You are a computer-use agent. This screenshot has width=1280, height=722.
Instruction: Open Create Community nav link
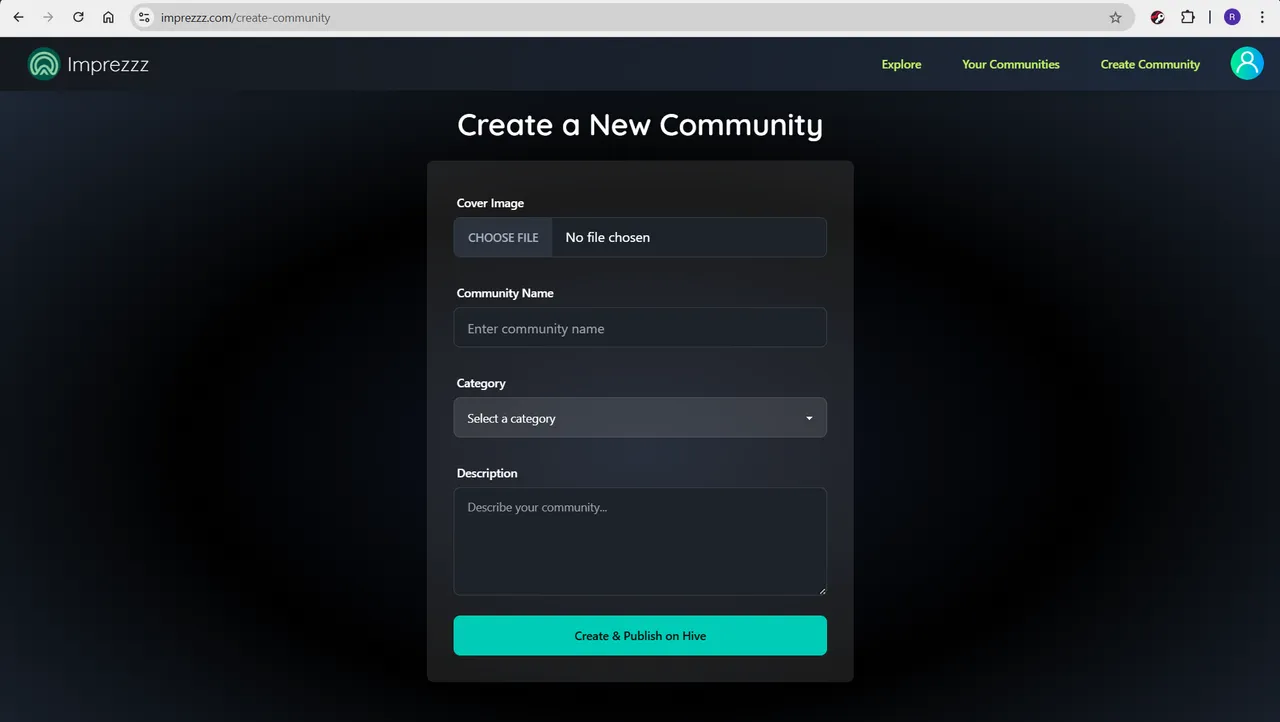1150,64
